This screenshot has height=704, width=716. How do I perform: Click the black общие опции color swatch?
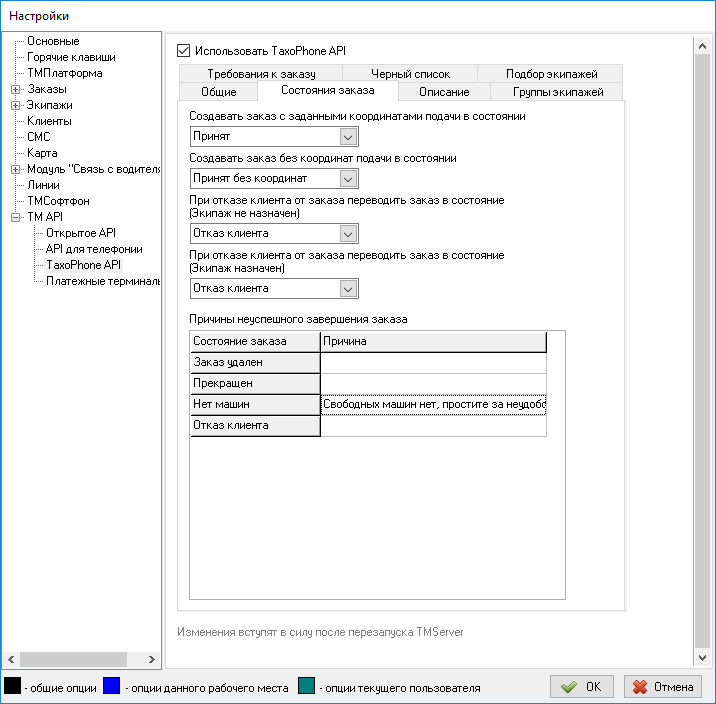pos(13,687)
